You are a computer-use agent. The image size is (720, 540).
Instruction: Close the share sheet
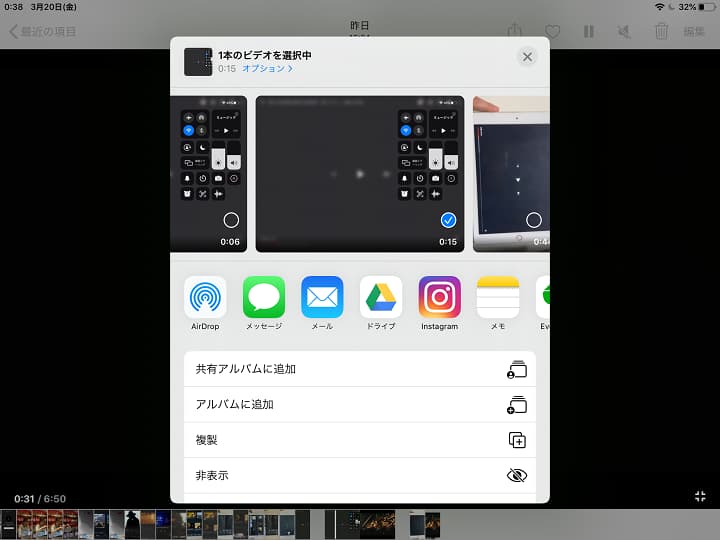click(x=527, y=57)
